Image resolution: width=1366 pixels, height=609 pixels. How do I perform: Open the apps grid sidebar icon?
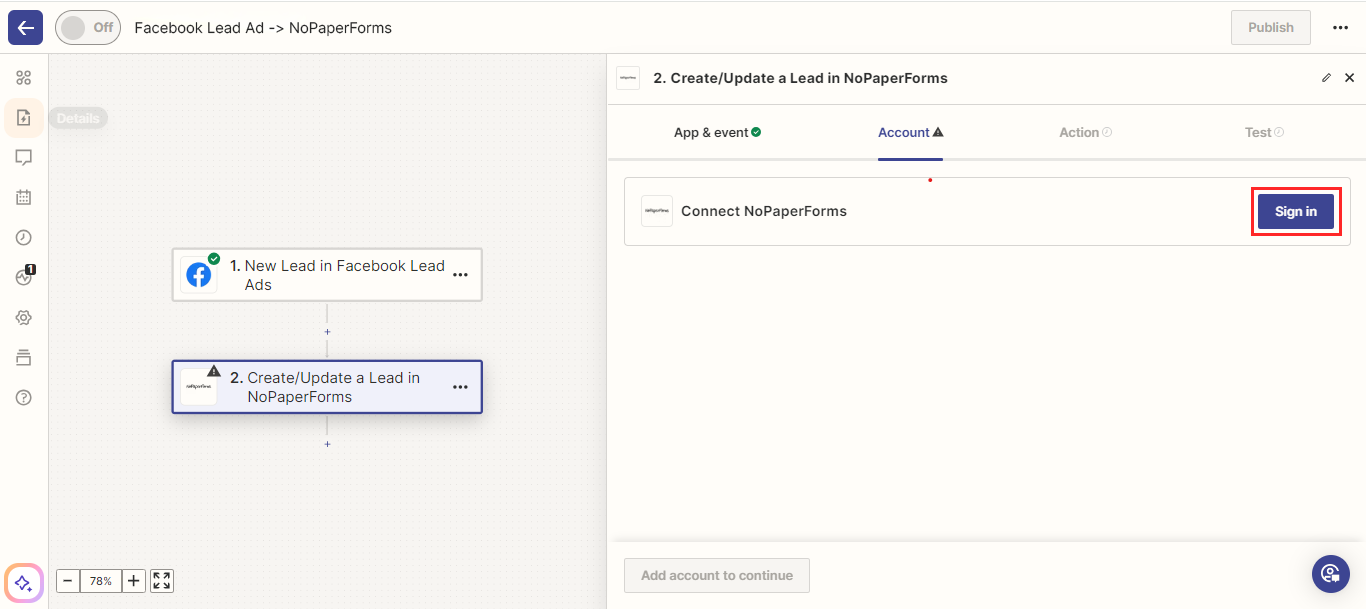[x=24, y=78]
